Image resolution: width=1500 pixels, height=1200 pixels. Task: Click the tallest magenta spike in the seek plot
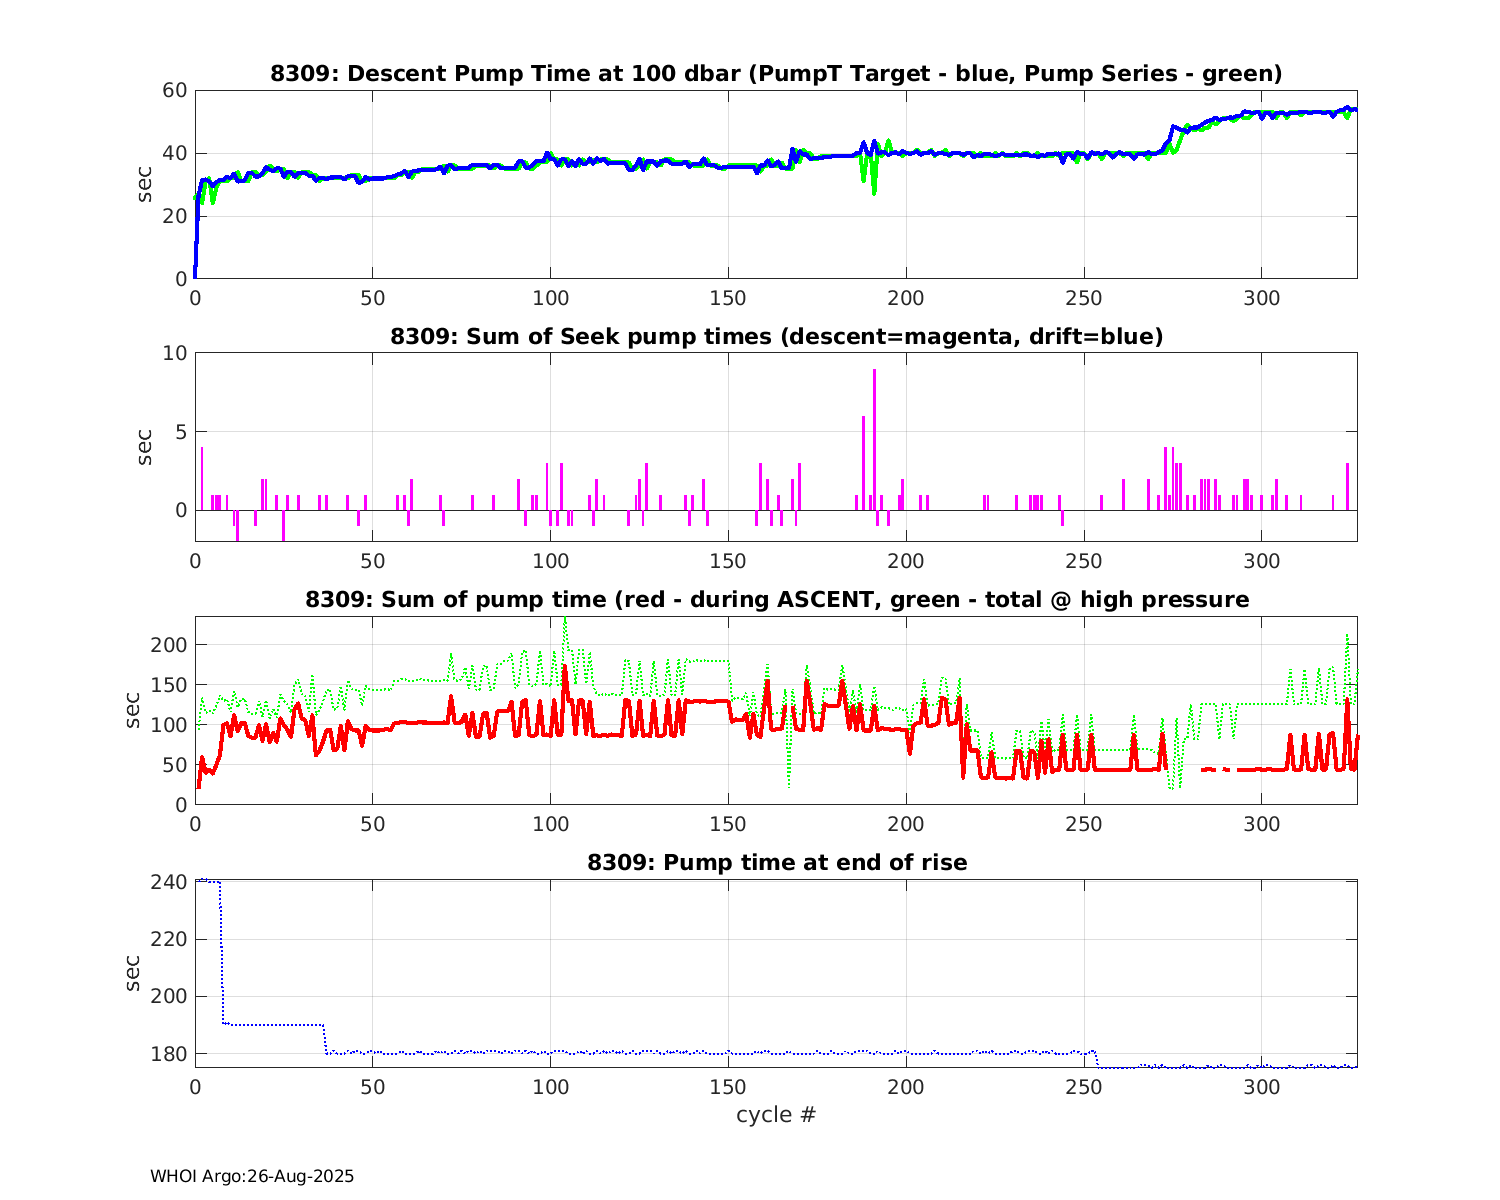[x=874, y=420]
